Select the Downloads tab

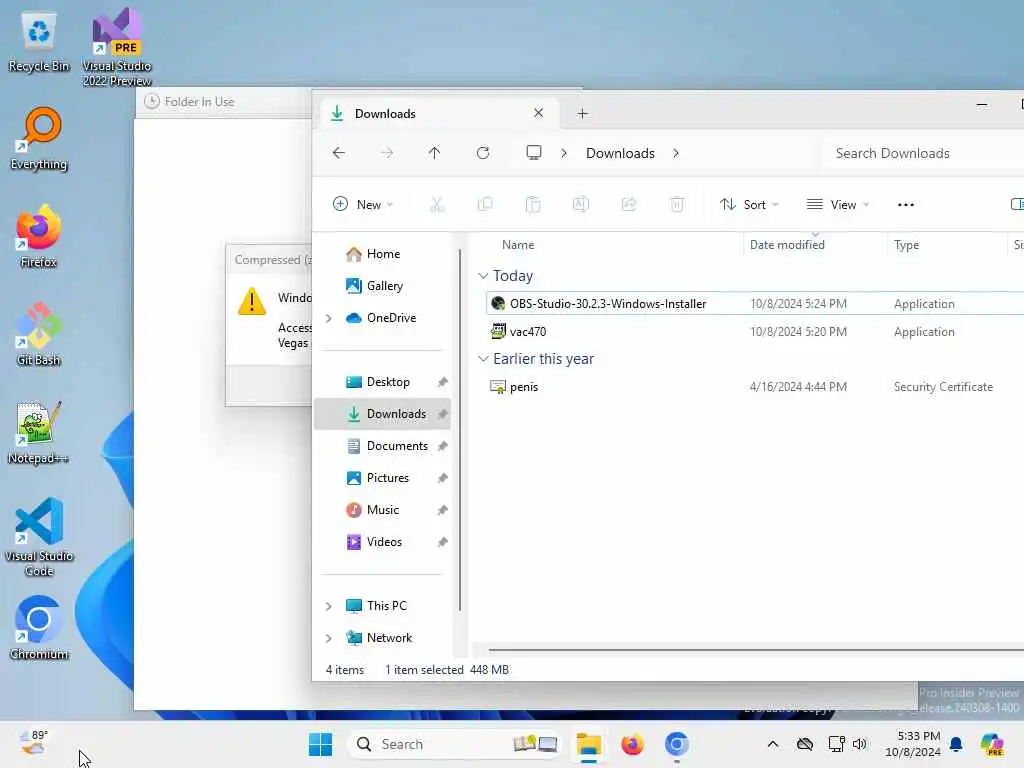click(x=439, y=114)
